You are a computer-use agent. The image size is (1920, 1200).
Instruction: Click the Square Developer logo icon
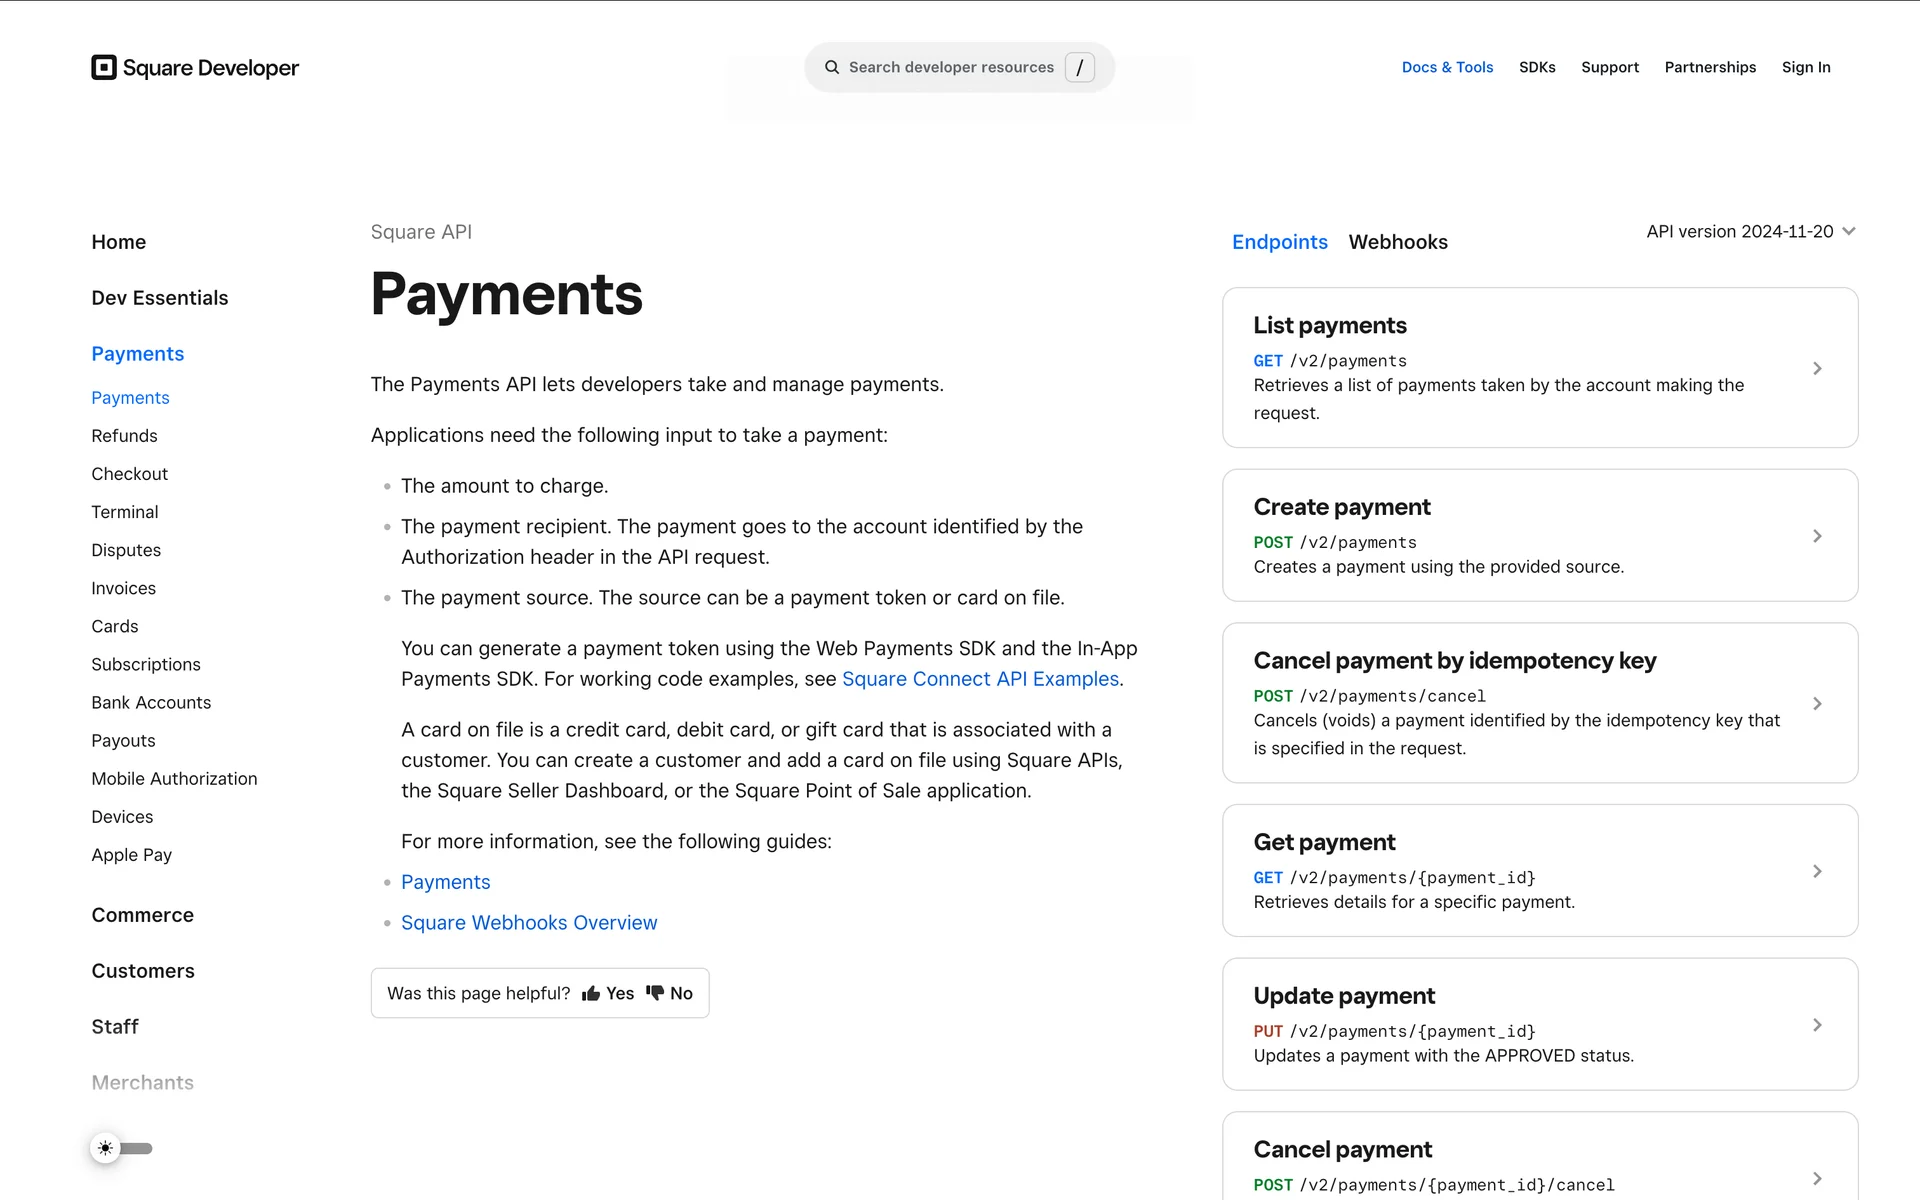point(104,67)
